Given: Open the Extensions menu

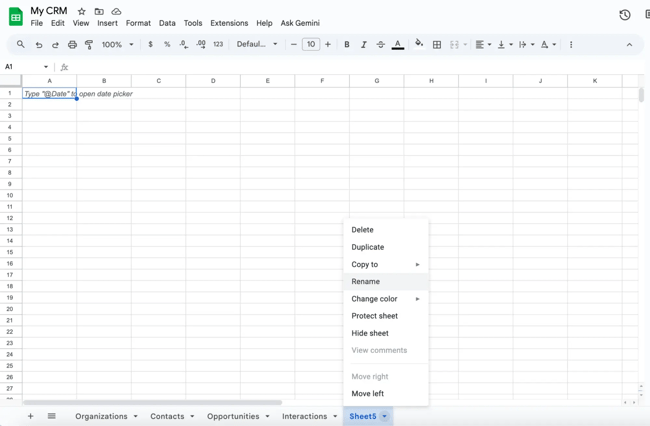Looking at the screenshot, I should (x=229, y=23).
